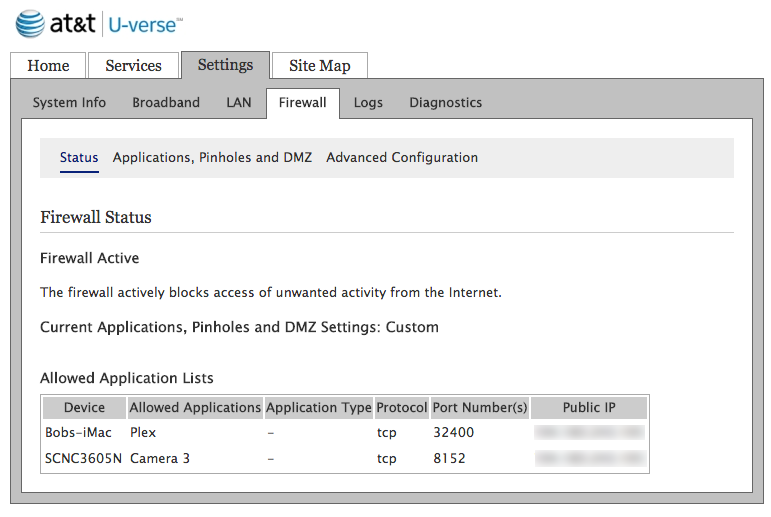Switch to the Services tab

coord(133,66)
